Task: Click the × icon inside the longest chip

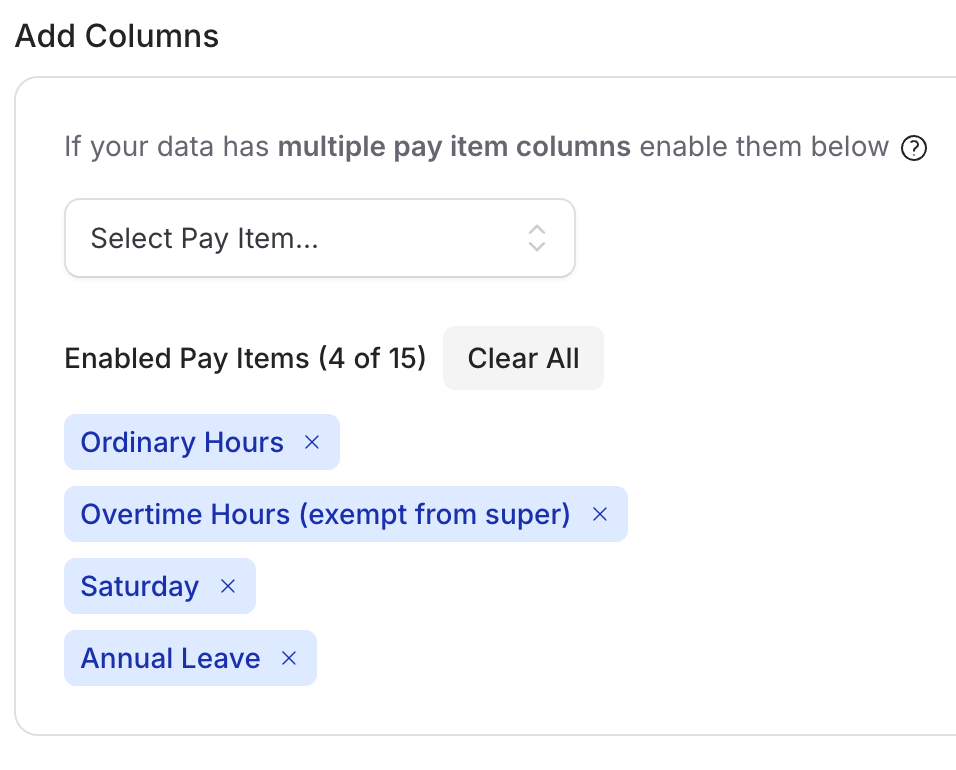Action: point(600,514)
